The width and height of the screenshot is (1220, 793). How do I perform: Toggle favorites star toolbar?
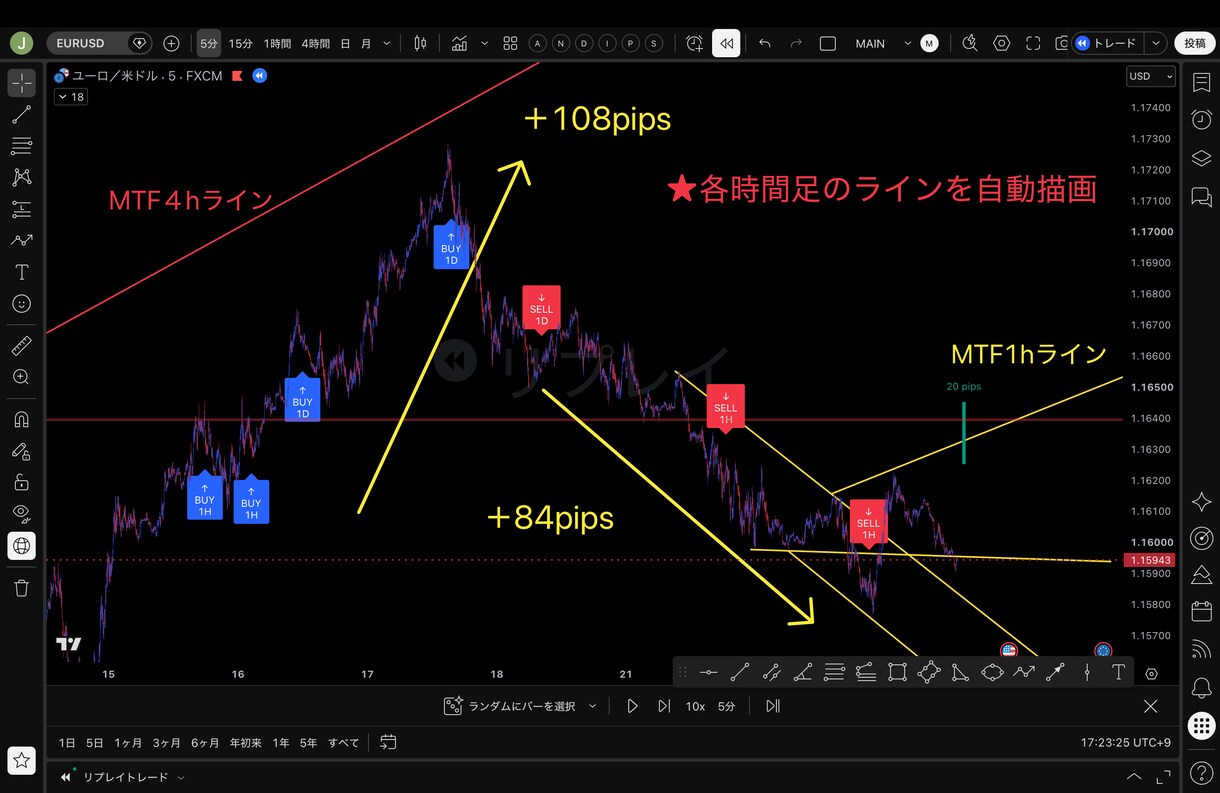click(x=21, y=761)
